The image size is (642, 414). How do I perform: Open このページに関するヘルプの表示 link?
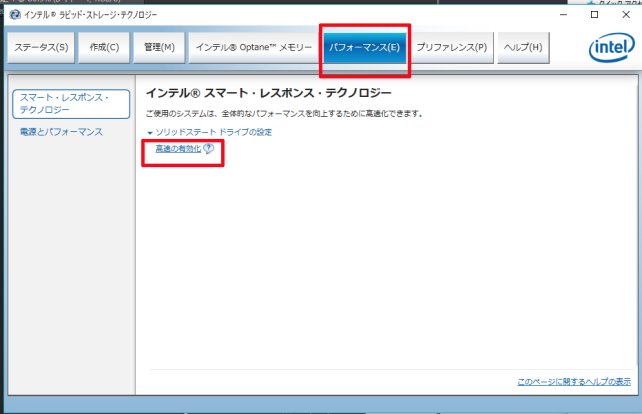pos(574,382)
